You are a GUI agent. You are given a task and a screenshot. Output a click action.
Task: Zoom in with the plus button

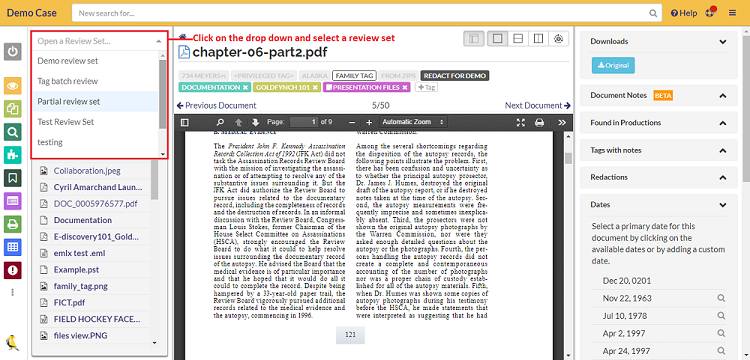tap(369, 122)
